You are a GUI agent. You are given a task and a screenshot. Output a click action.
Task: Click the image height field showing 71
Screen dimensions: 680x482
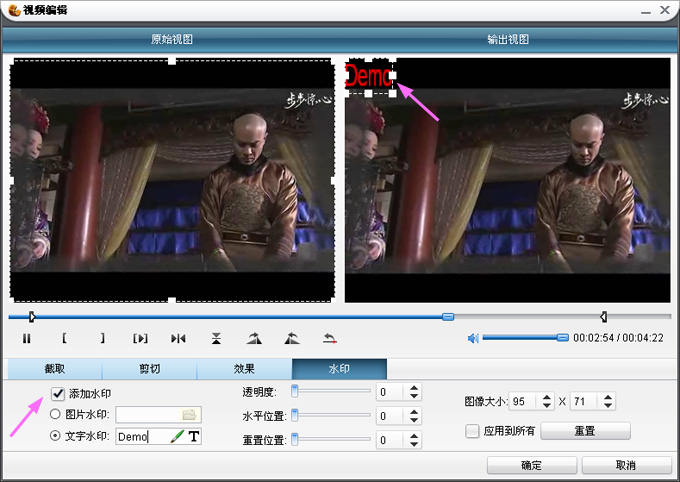point(586,401)
